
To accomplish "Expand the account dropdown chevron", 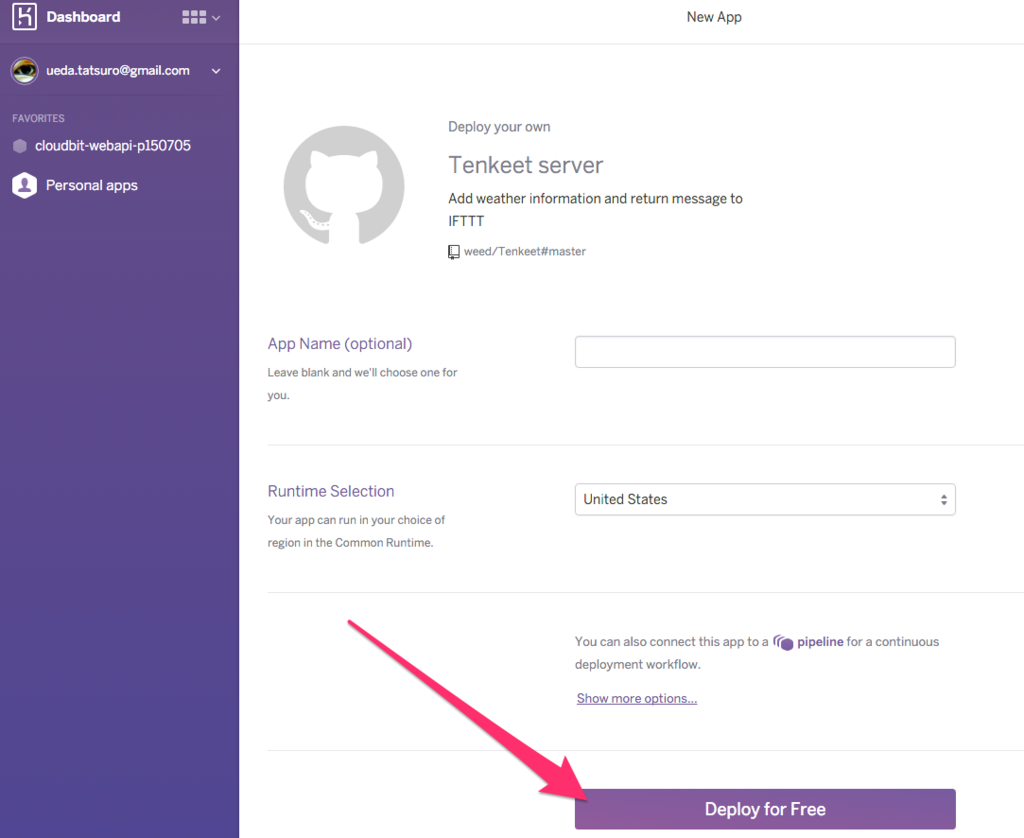I will 216,71.
